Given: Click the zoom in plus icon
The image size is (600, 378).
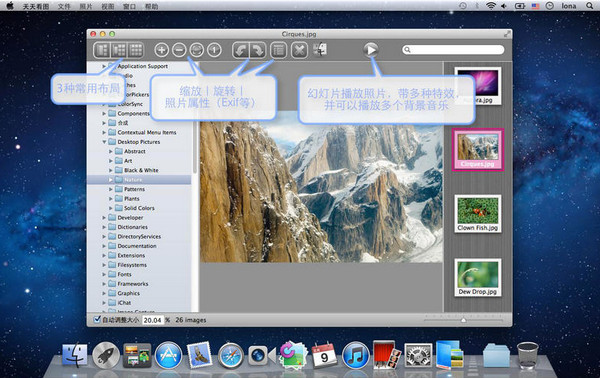Looking at the screenshot, I should [161, 50].
